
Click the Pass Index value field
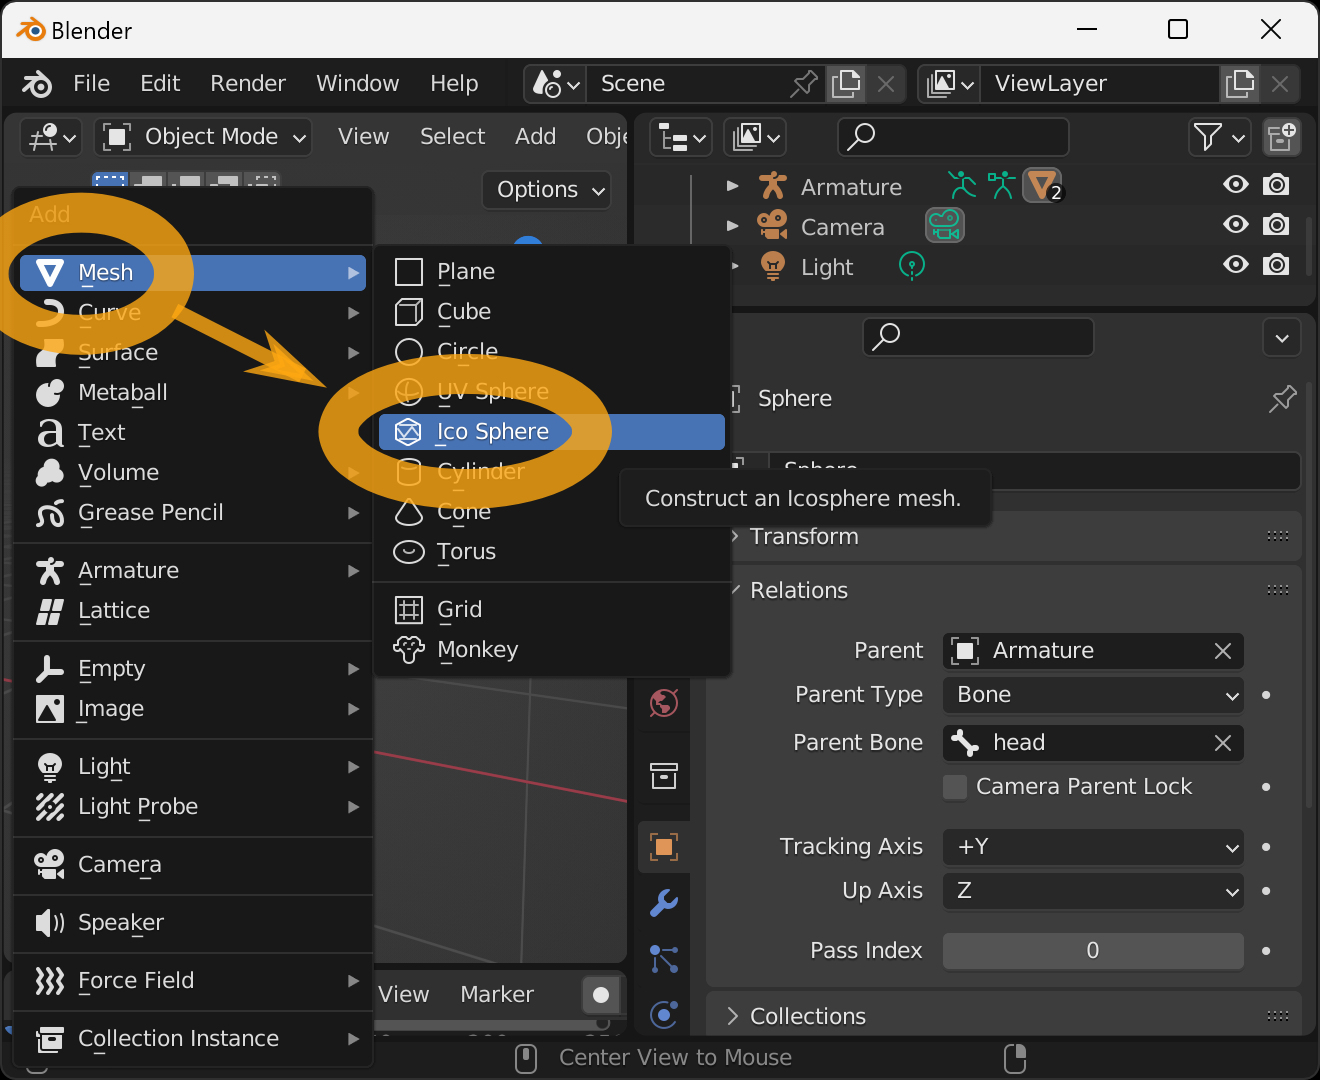pyautogui.click(x=1093, y=951)
